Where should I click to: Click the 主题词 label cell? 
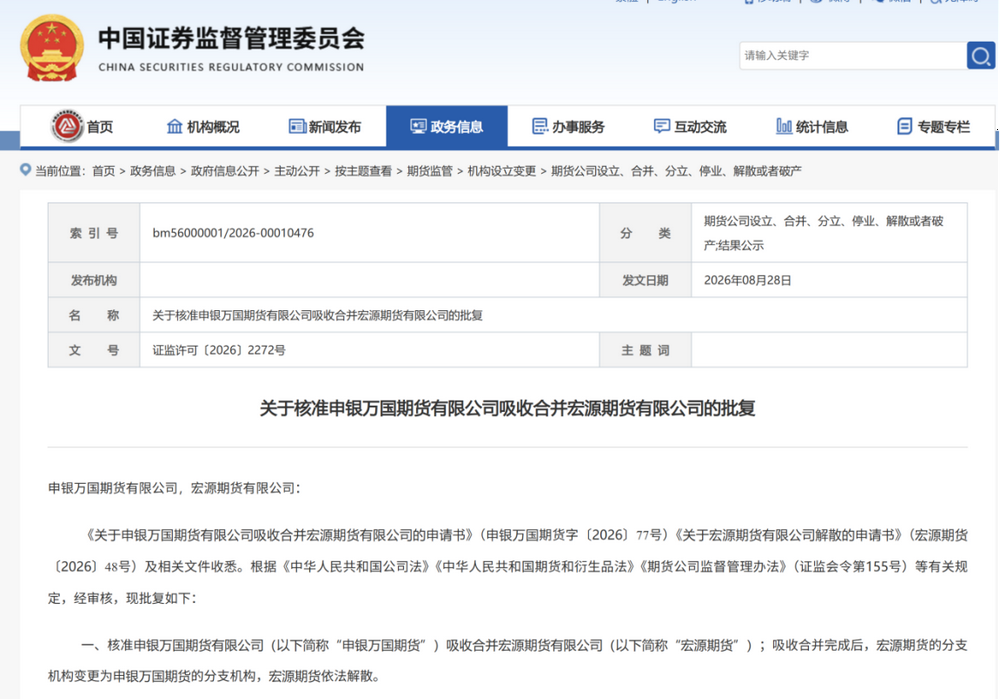tap(645, 350)
